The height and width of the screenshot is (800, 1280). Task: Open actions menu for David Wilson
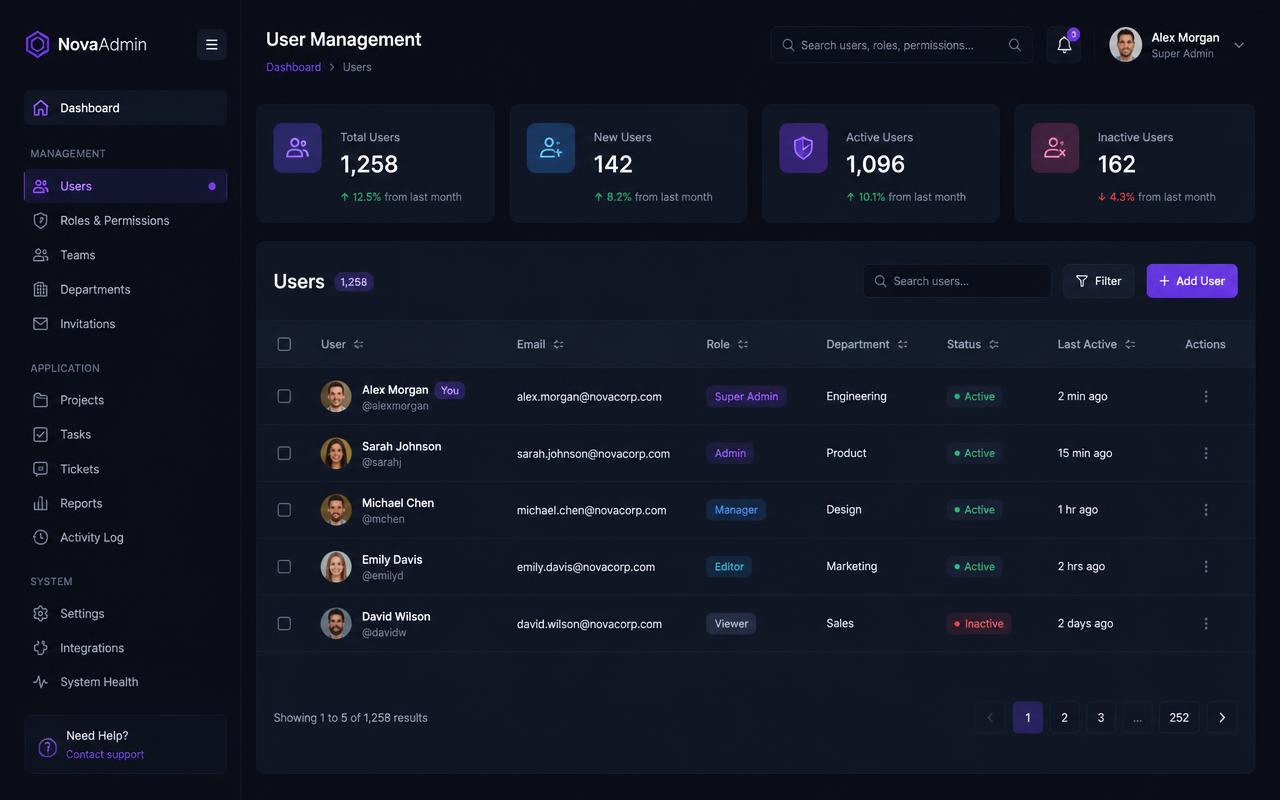tap(1206, 623)
